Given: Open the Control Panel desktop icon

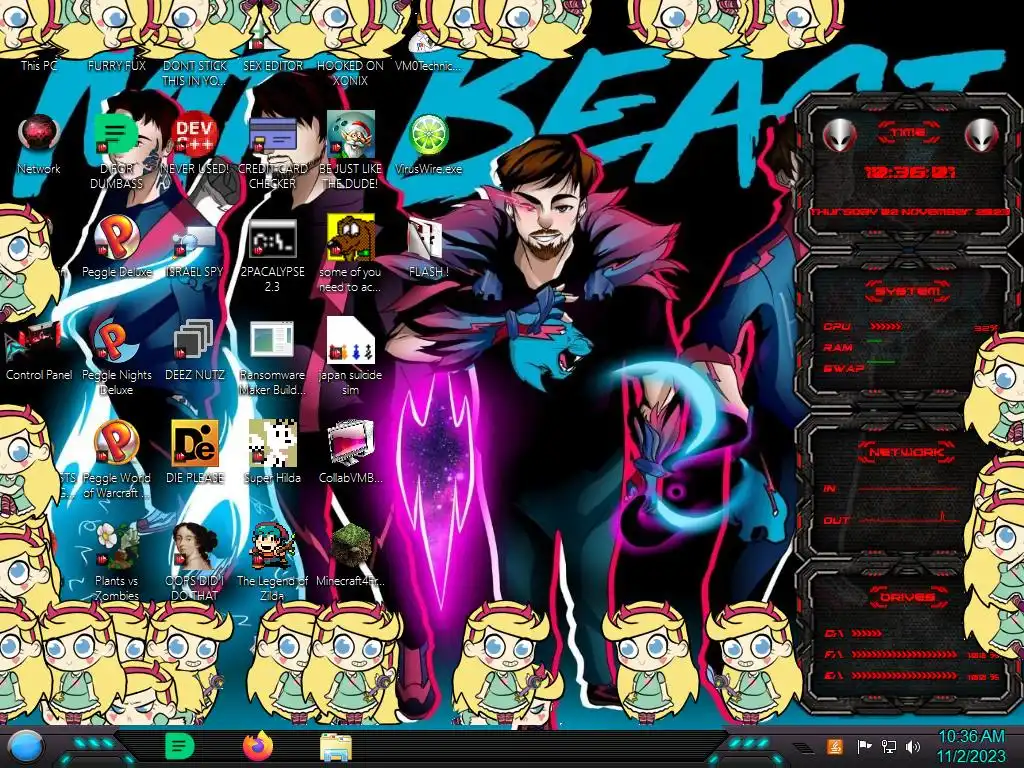Looking at the screenshot, I should click(34, 342).
